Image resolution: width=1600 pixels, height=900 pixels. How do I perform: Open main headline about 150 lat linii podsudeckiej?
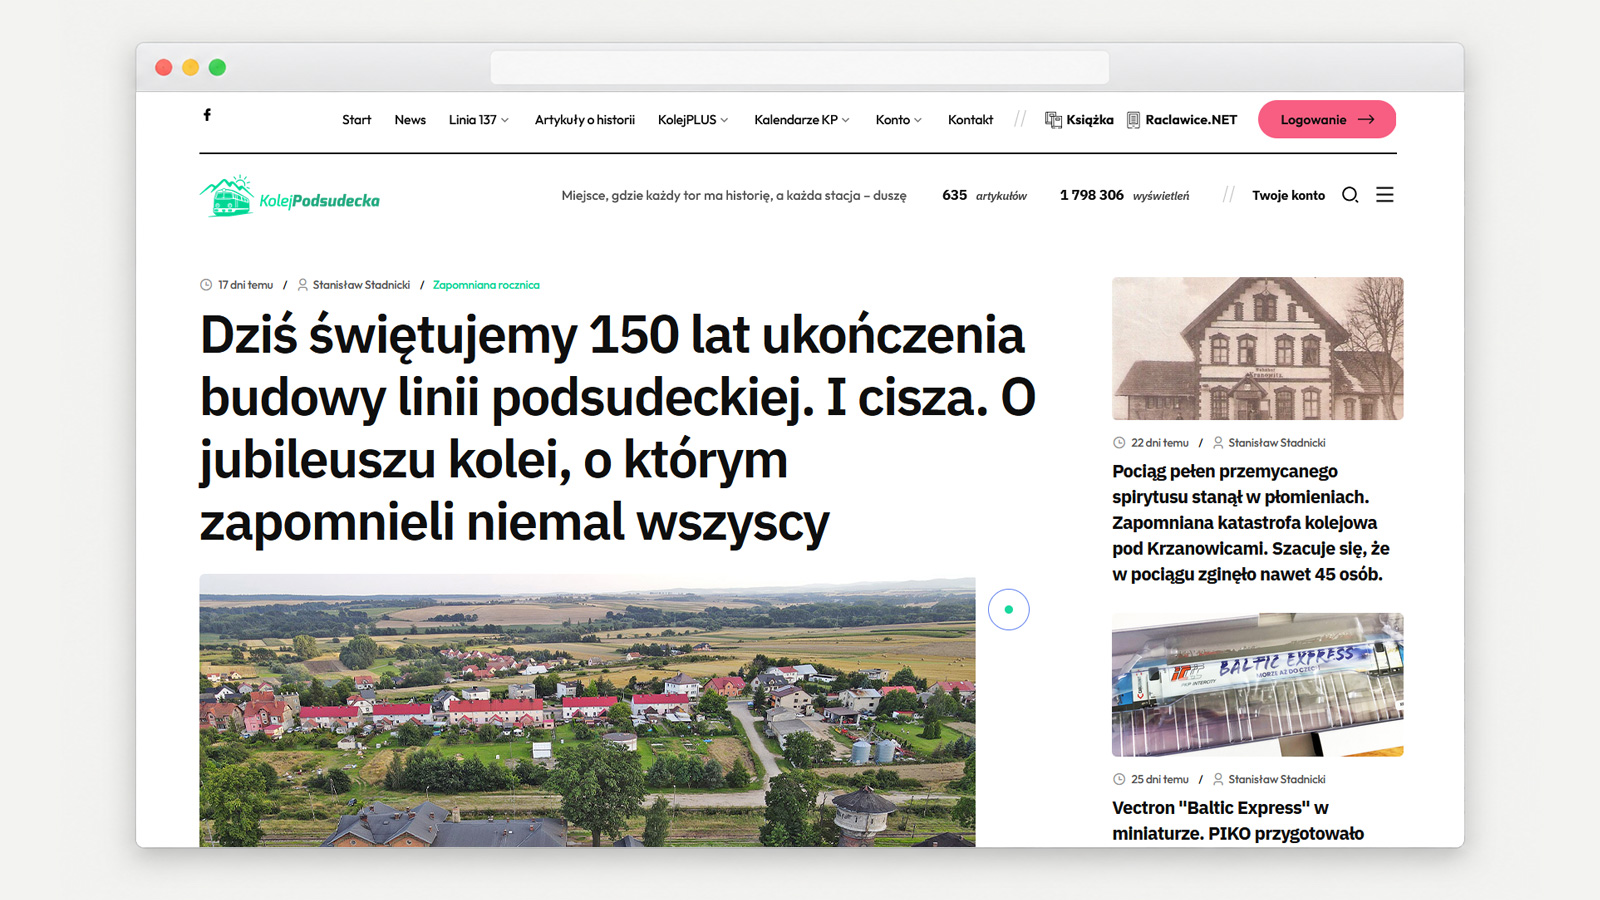[617, 428]
